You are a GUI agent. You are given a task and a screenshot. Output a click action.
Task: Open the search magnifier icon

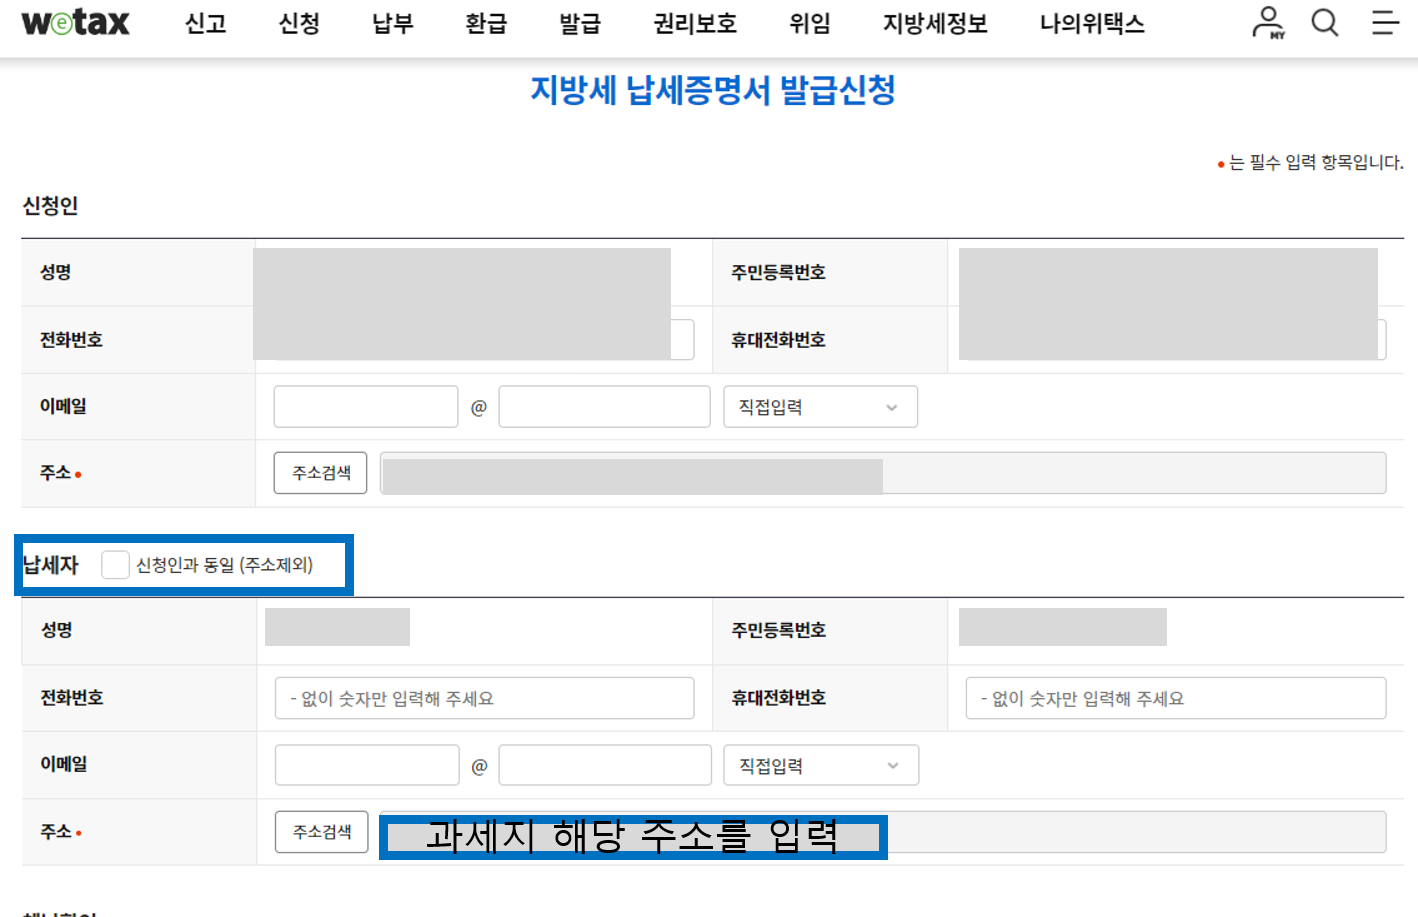coord(1324,22)
